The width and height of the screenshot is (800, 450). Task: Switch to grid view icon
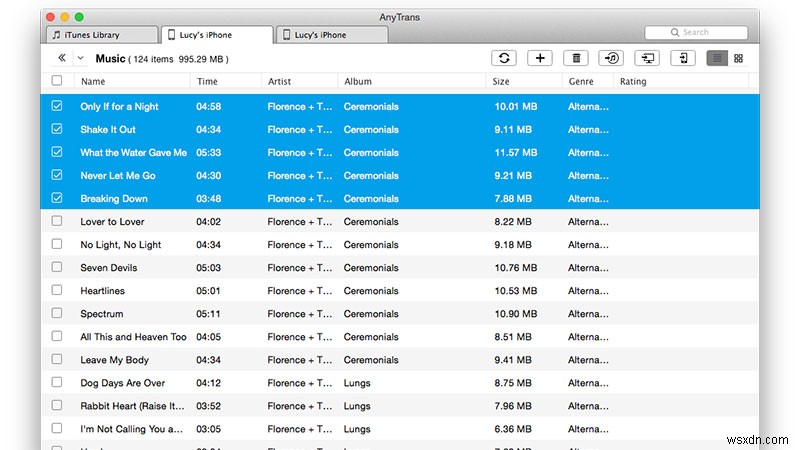tap(738, 58)
